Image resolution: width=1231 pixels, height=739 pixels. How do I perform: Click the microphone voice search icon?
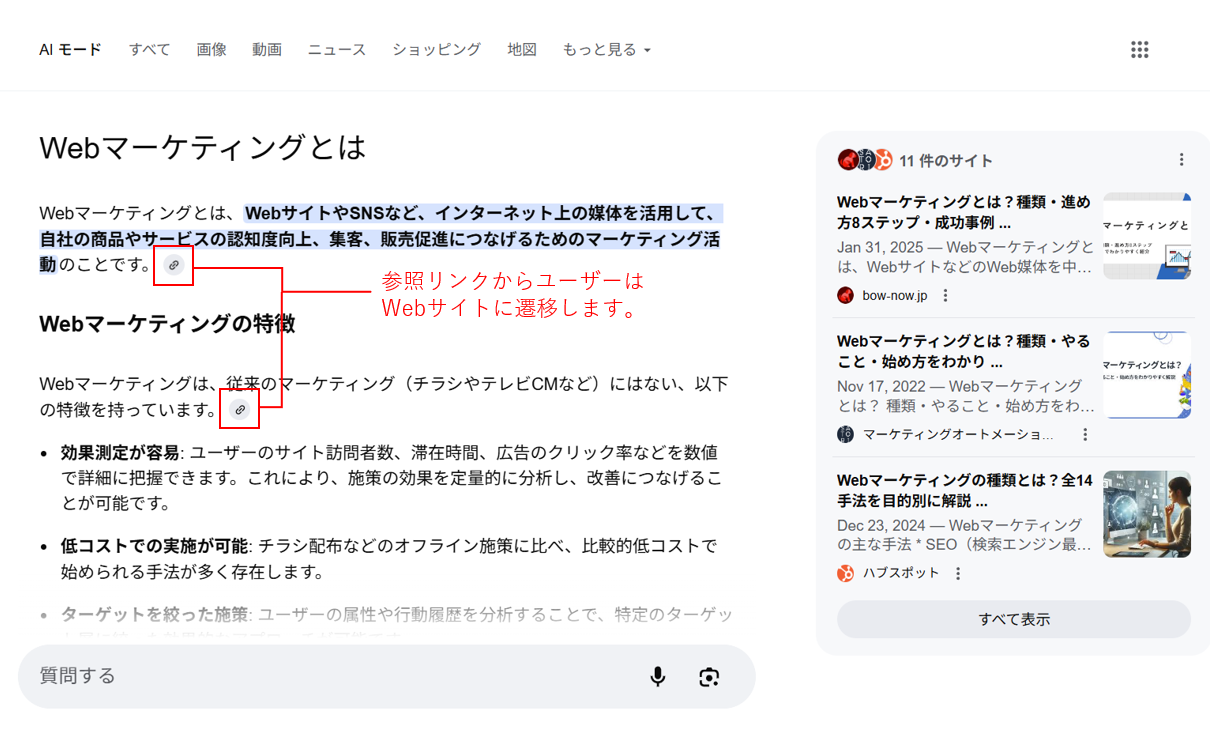click(x=657, y=677)
